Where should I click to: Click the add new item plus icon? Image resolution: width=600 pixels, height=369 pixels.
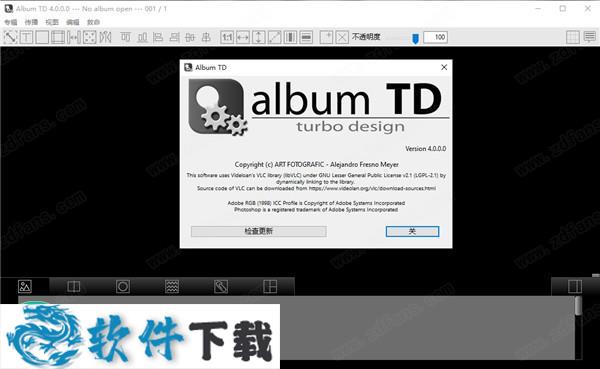click(x=326, y=37)
